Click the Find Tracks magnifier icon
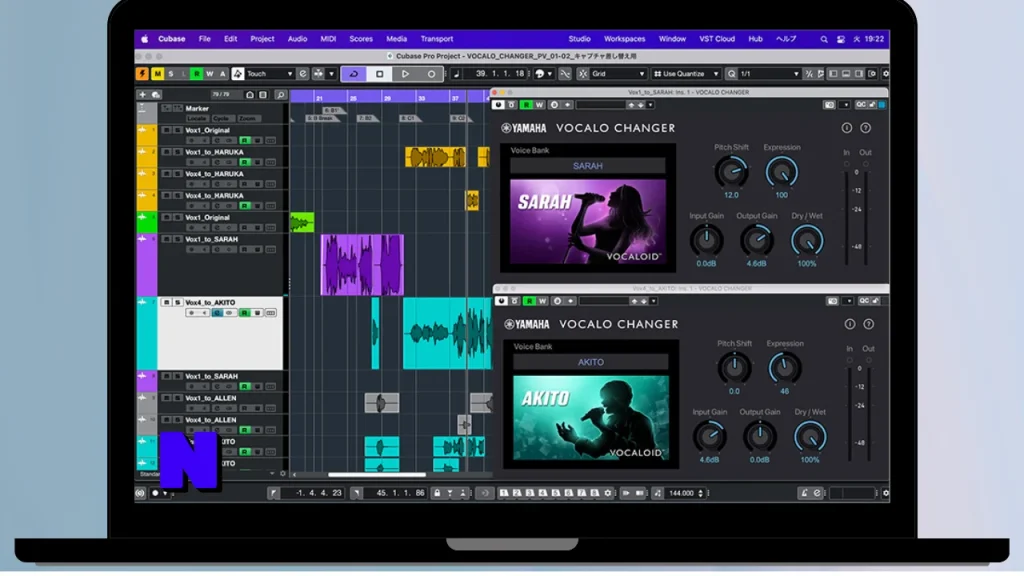 [x=280, y=95]
